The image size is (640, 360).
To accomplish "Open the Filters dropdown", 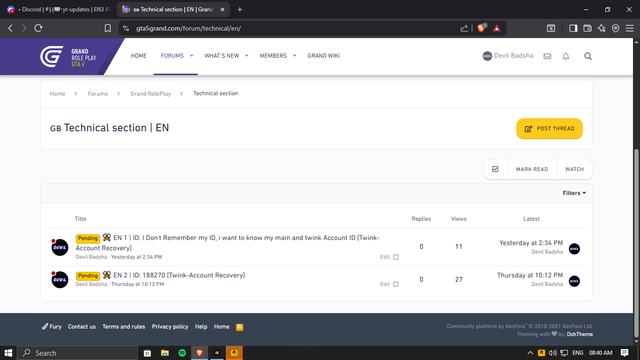I will [574, 193].
